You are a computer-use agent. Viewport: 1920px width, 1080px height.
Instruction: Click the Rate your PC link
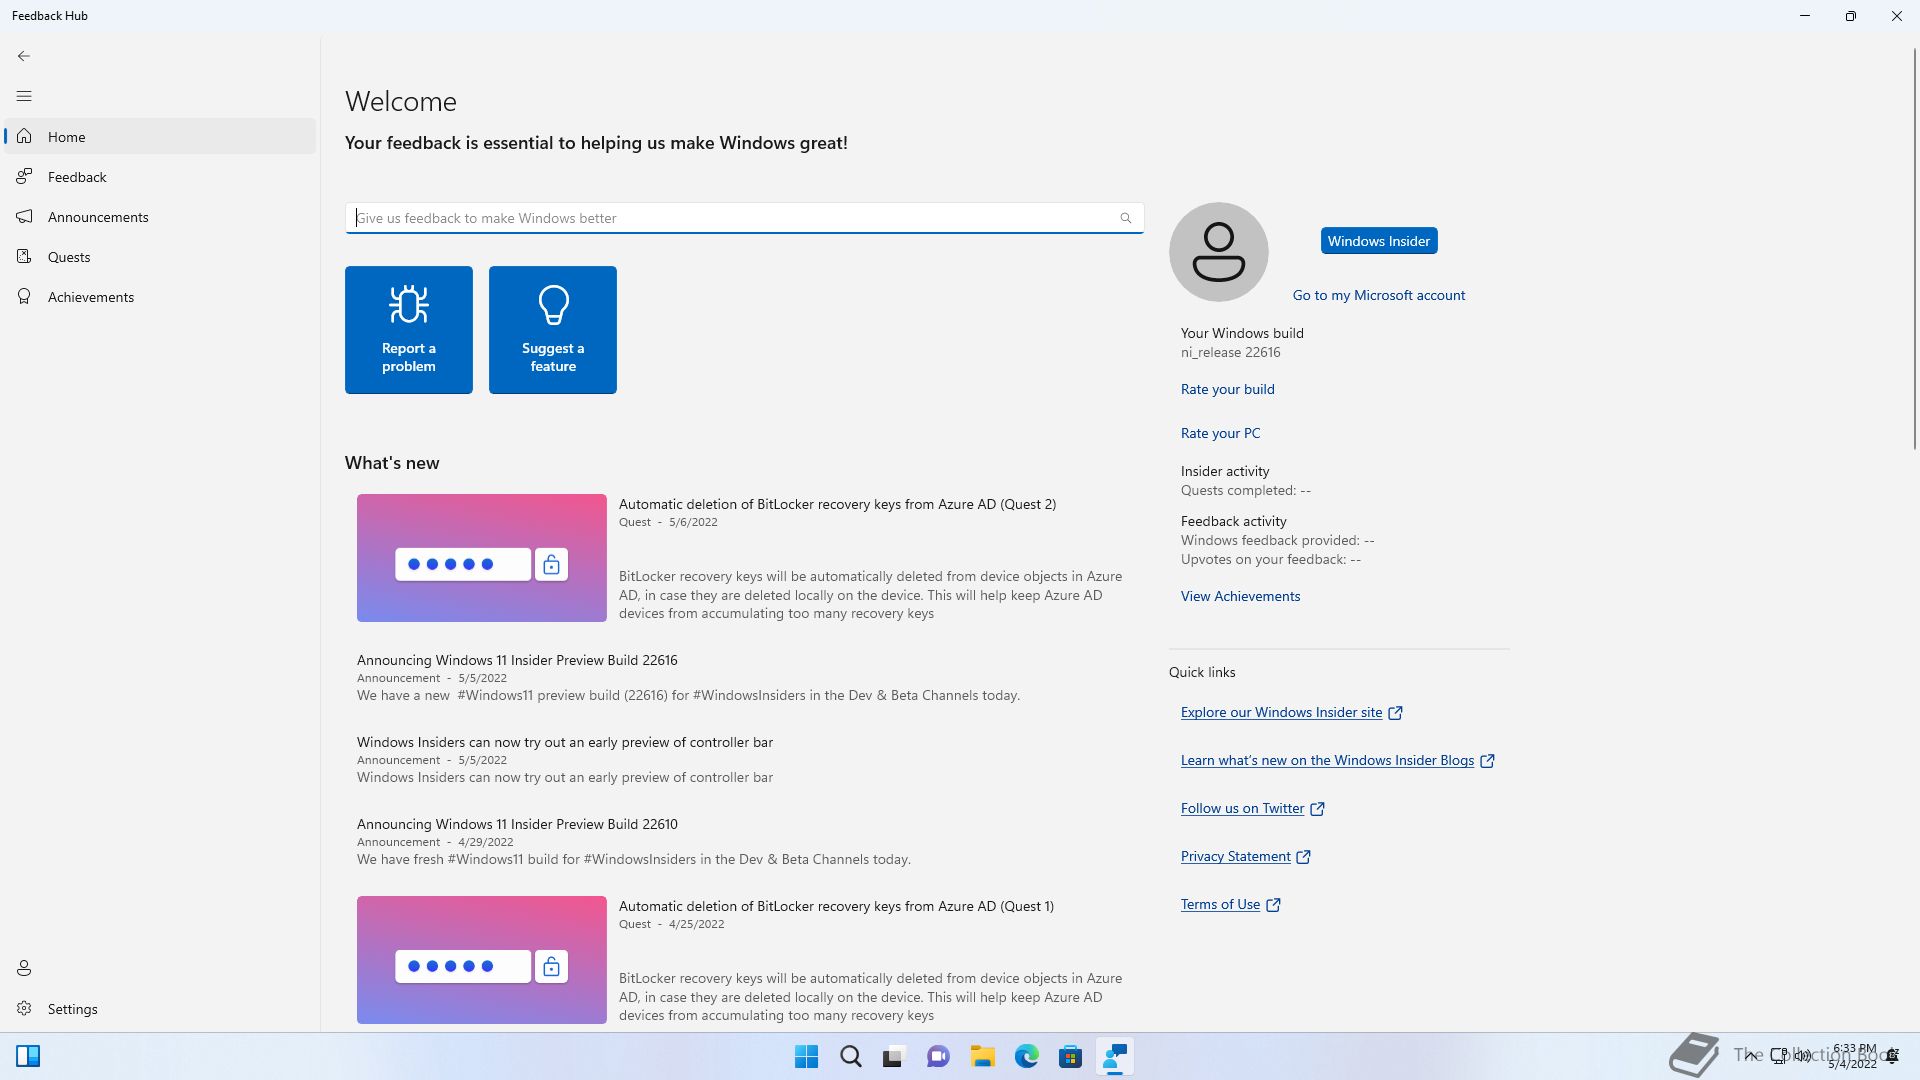(x=1221, y=433)
